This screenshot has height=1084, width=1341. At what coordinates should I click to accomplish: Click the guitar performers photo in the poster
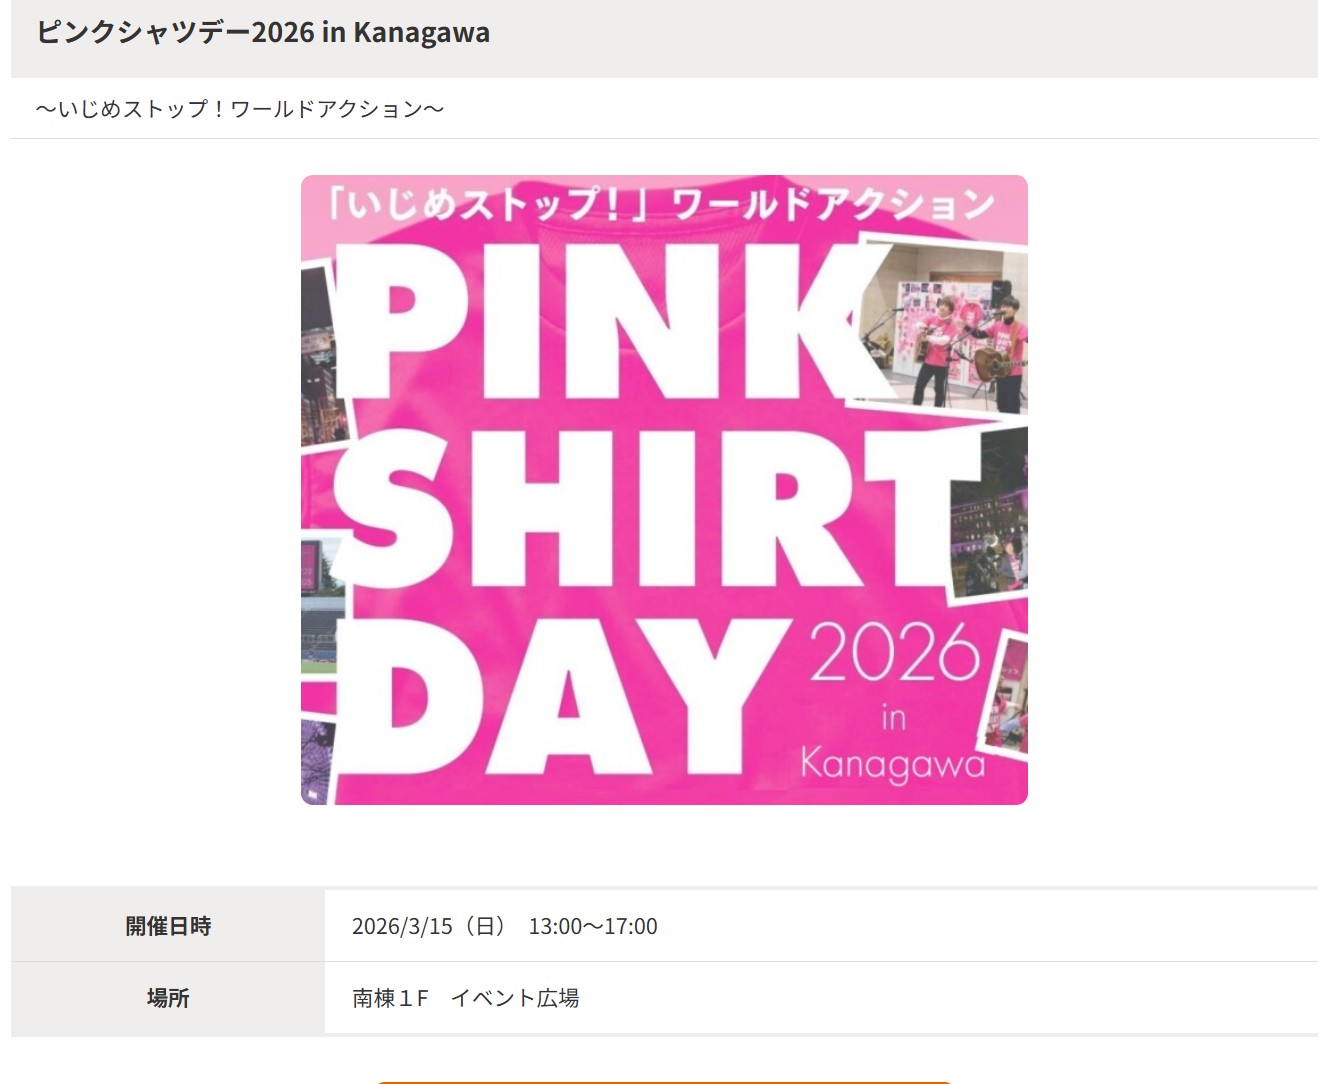(x=944, y=325)
